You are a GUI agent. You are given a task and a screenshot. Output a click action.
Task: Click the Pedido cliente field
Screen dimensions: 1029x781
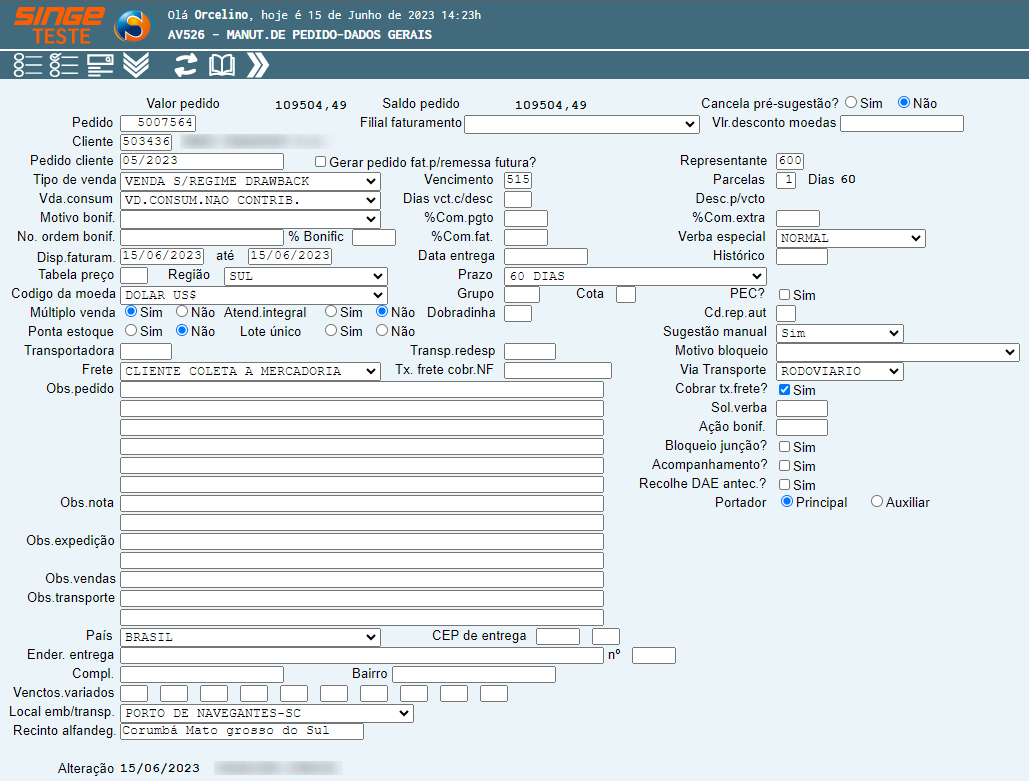click(x=202, y=161)
